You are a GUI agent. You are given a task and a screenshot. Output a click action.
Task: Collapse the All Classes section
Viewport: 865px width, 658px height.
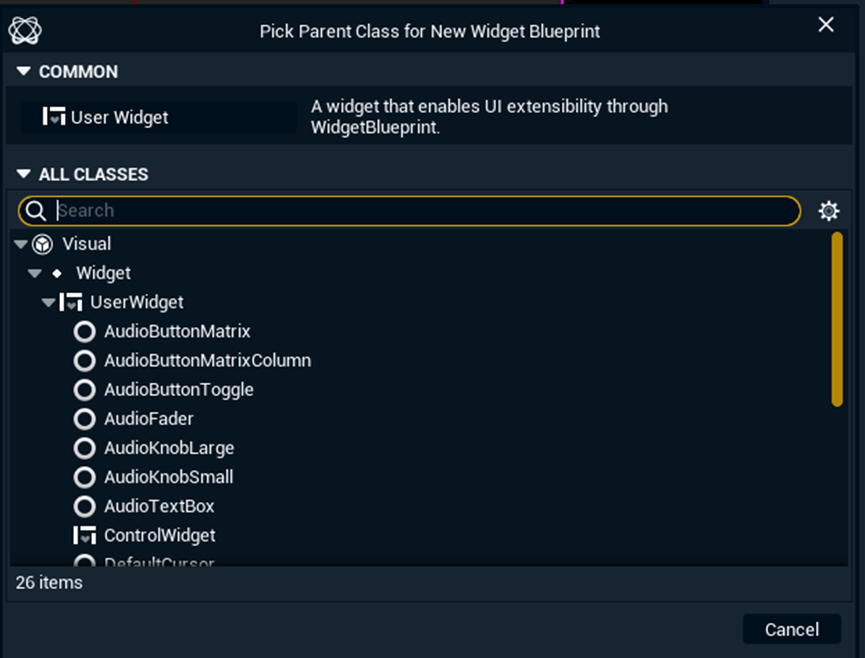pos(24,174)
